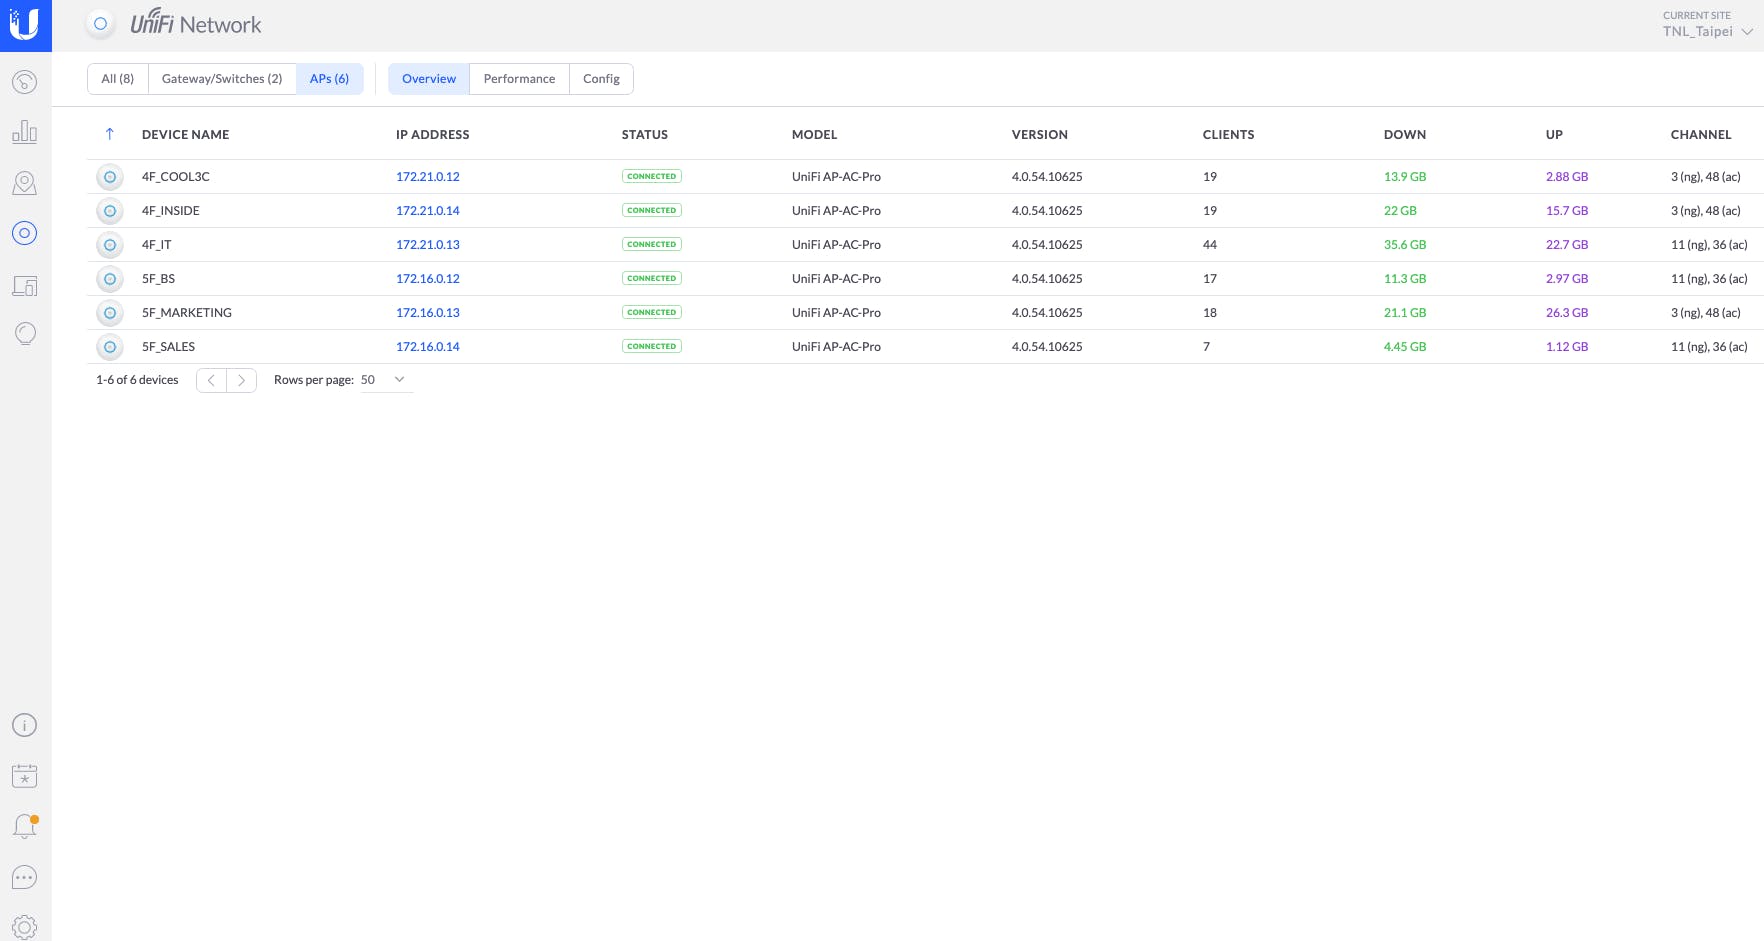Expand the Rows per page dropdown
Viewport: 1764px width, 941px height.
click(x=386, y=380)
